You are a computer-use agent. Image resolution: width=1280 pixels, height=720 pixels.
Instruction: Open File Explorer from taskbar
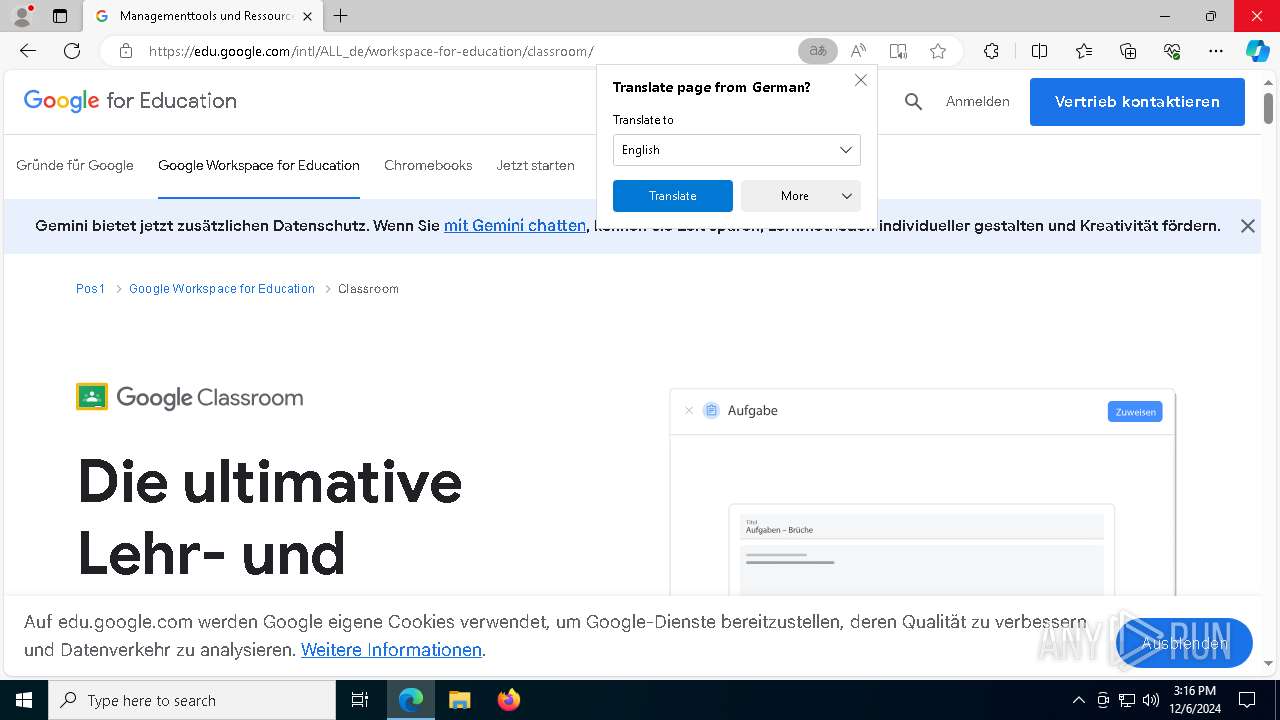[459, 700]
